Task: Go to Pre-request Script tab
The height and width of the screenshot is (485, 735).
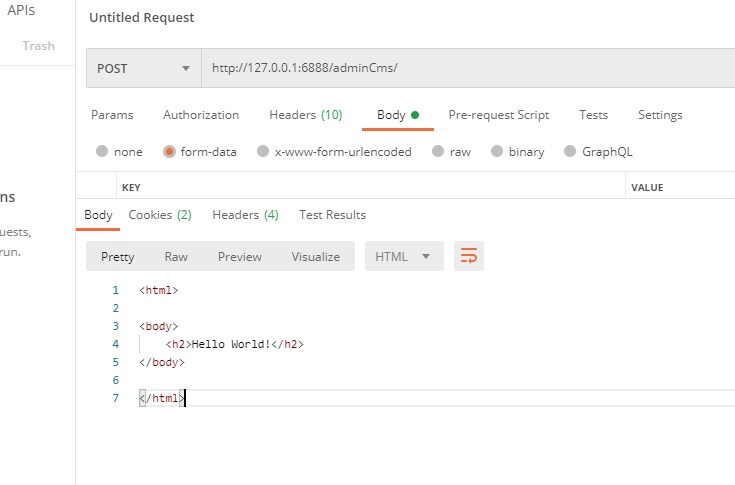Action: (x=498, y=115)
